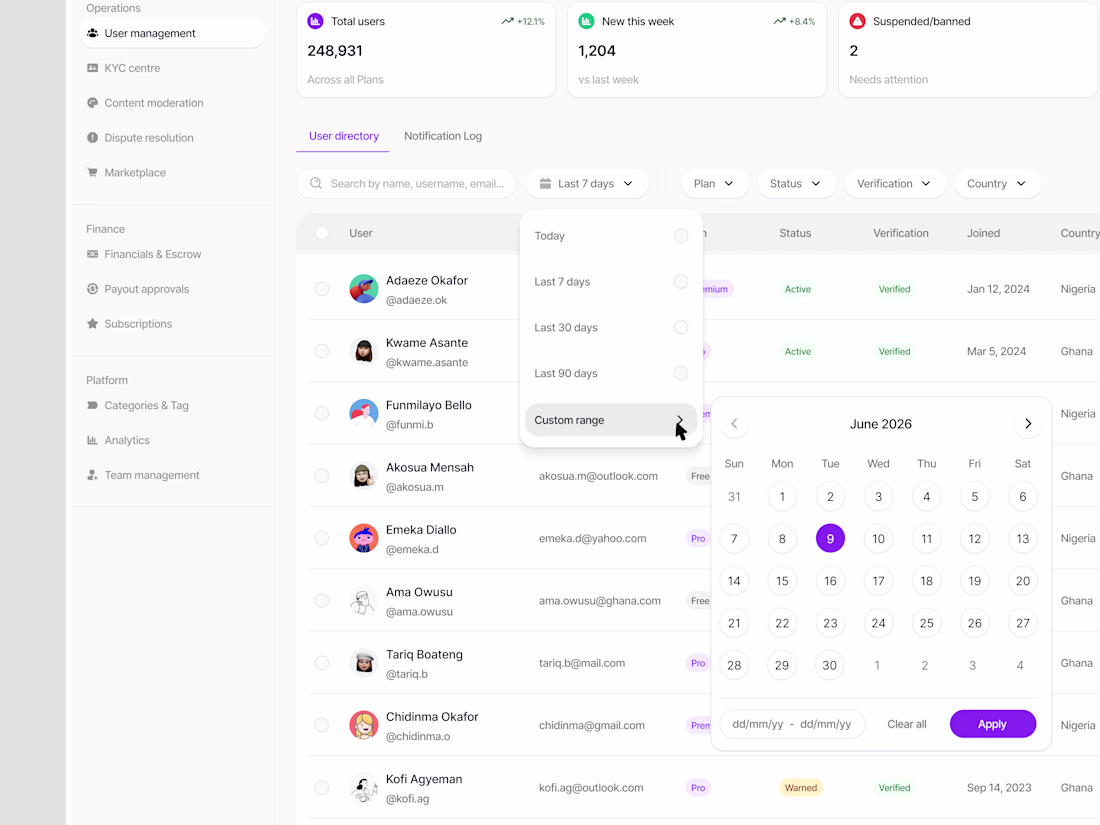Open the Last 7 days date dropdown
This screenshot has width=1100, height=825.
click(x=586, y=183)
